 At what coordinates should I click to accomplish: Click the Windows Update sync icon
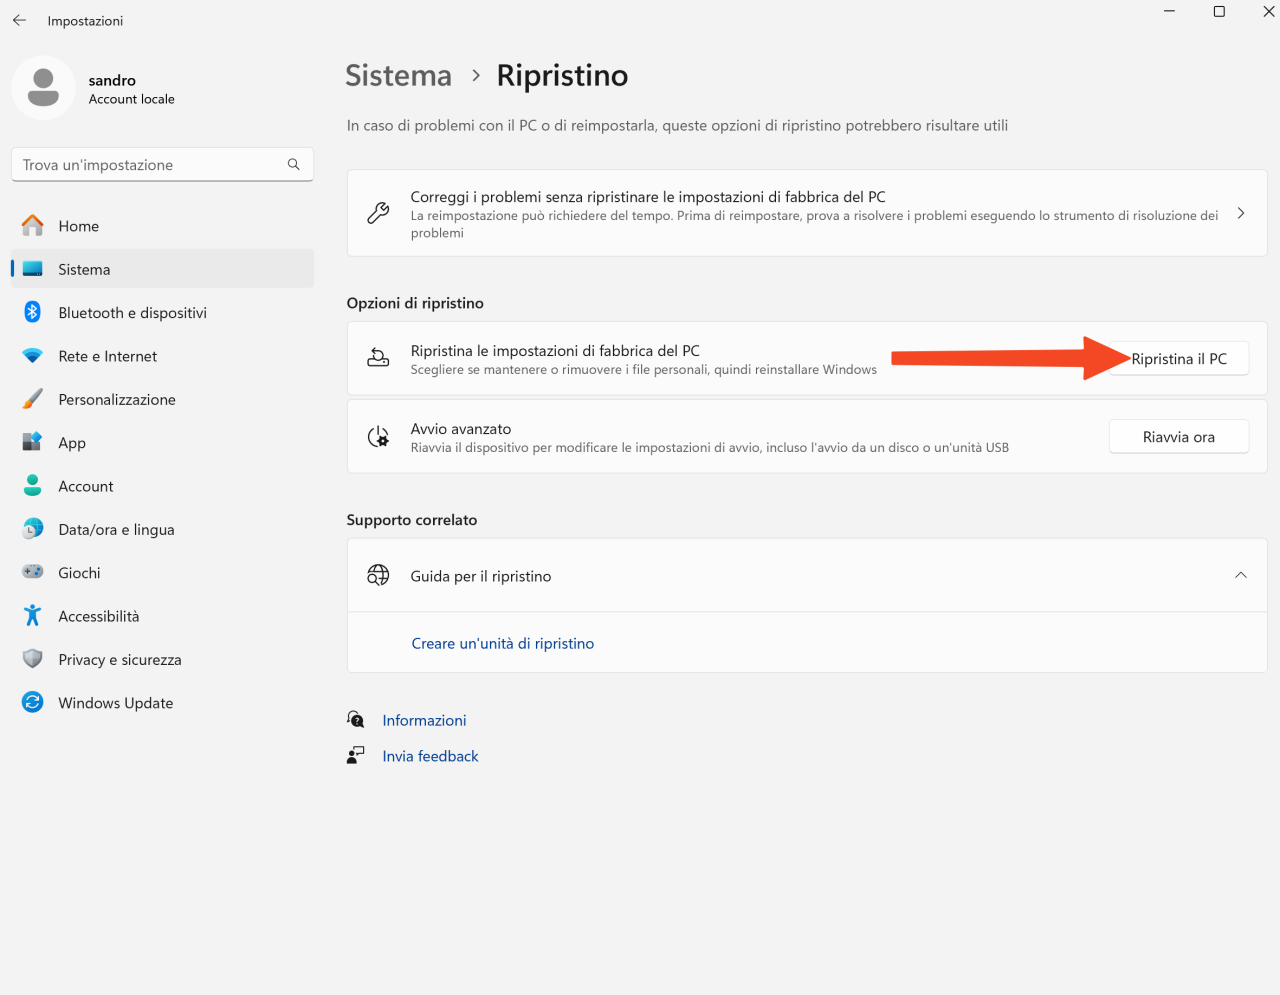(x=33, y=702)
